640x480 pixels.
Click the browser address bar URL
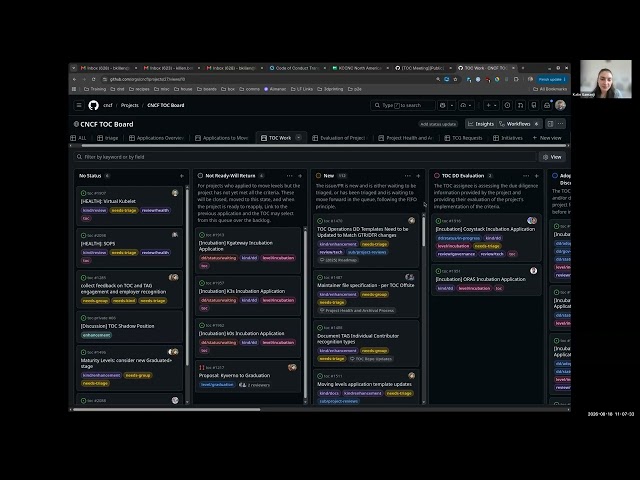point(147,79)
